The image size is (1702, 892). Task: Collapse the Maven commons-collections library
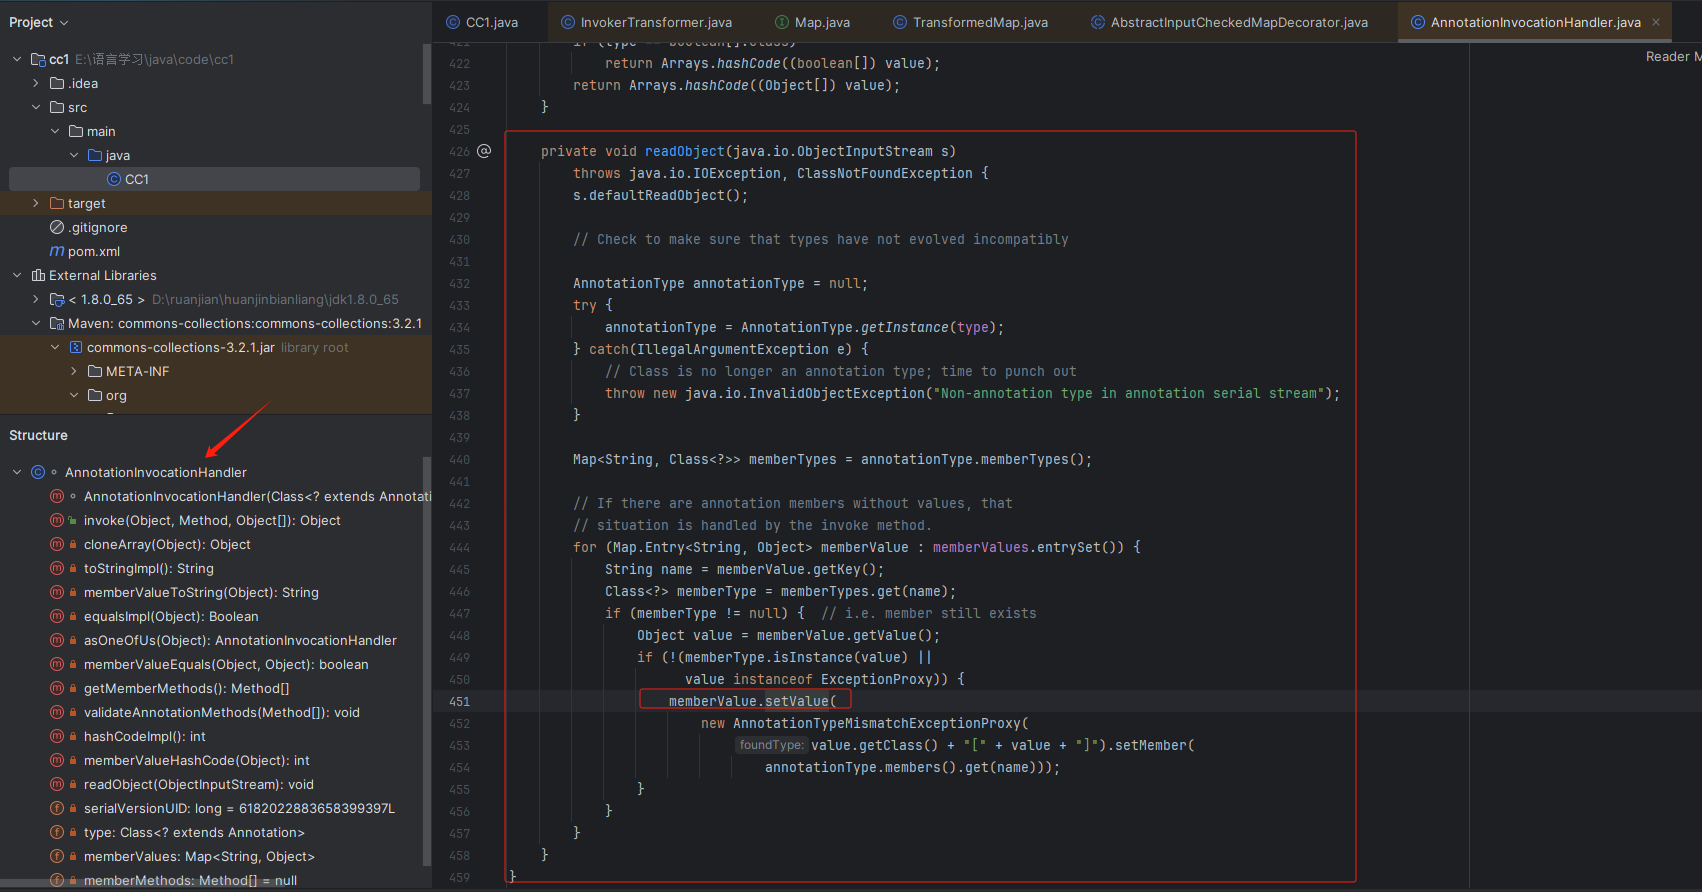[36, 323]
